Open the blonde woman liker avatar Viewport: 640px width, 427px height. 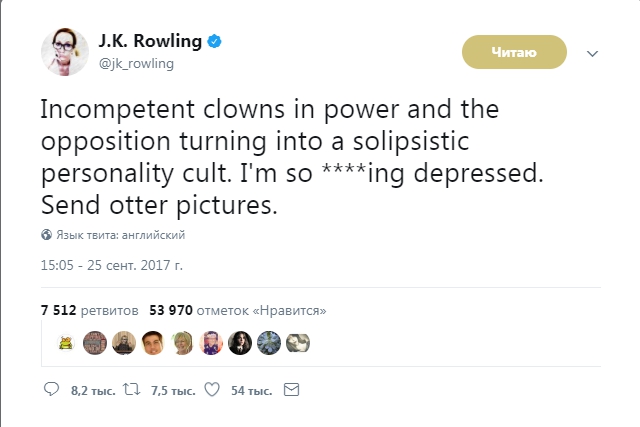coord(182,343)
